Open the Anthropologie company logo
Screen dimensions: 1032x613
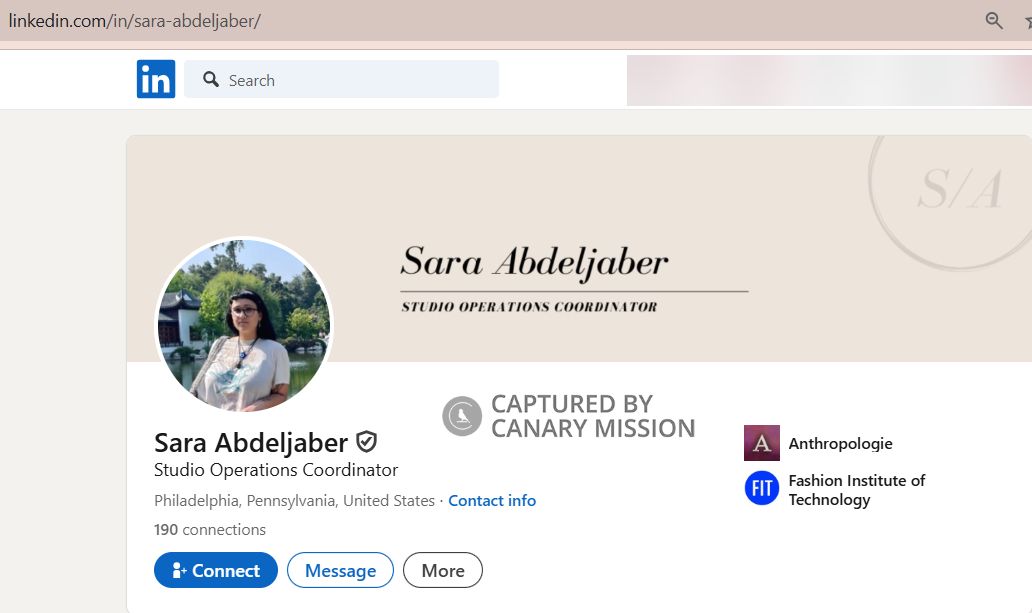pyautogui.click(x=761, y=443)
